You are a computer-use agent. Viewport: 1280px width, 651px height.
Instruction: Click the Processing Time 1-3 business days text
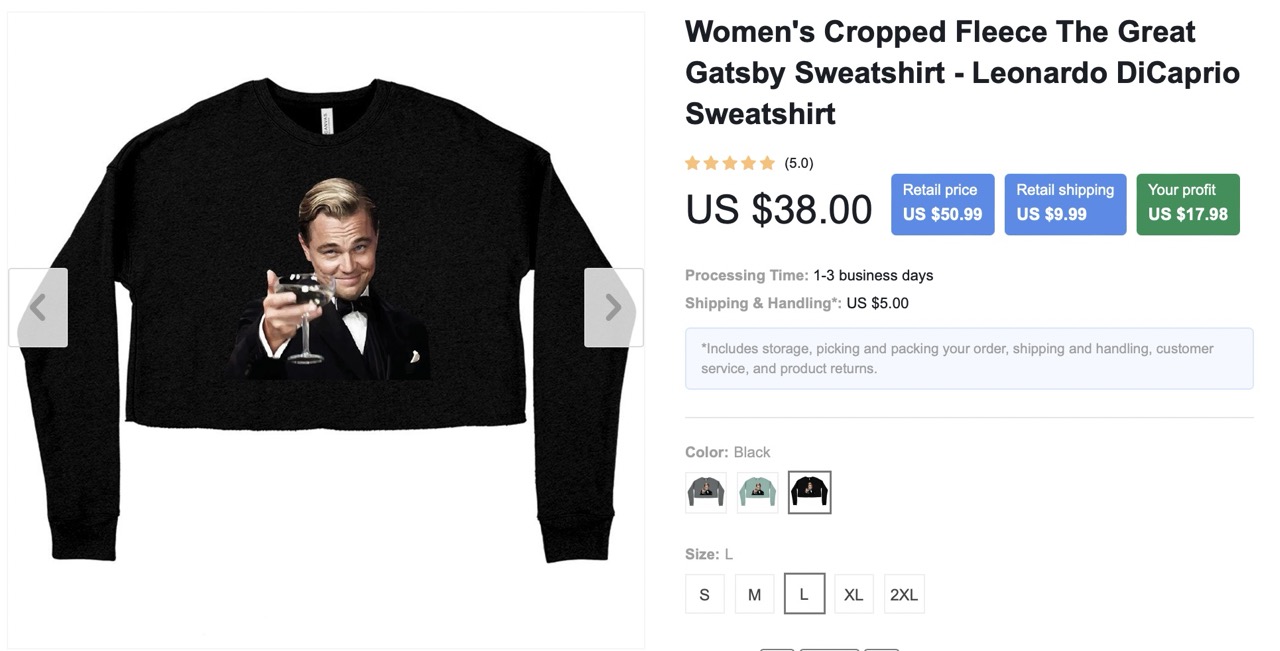809,275
